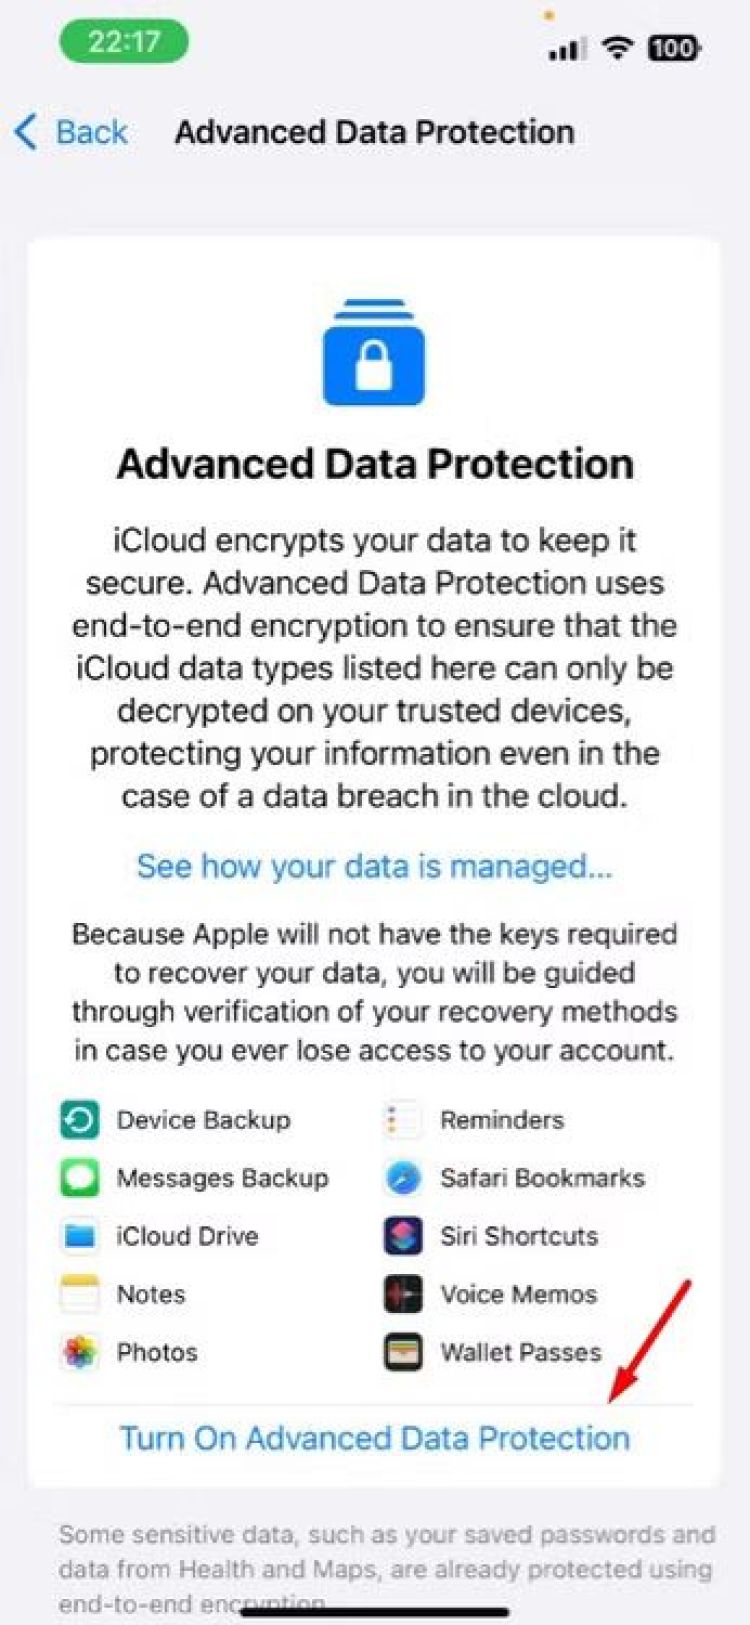Screen dimensions: 750x1625
Task: Open "See how your data is managed" link
Action: click(374, 866)
